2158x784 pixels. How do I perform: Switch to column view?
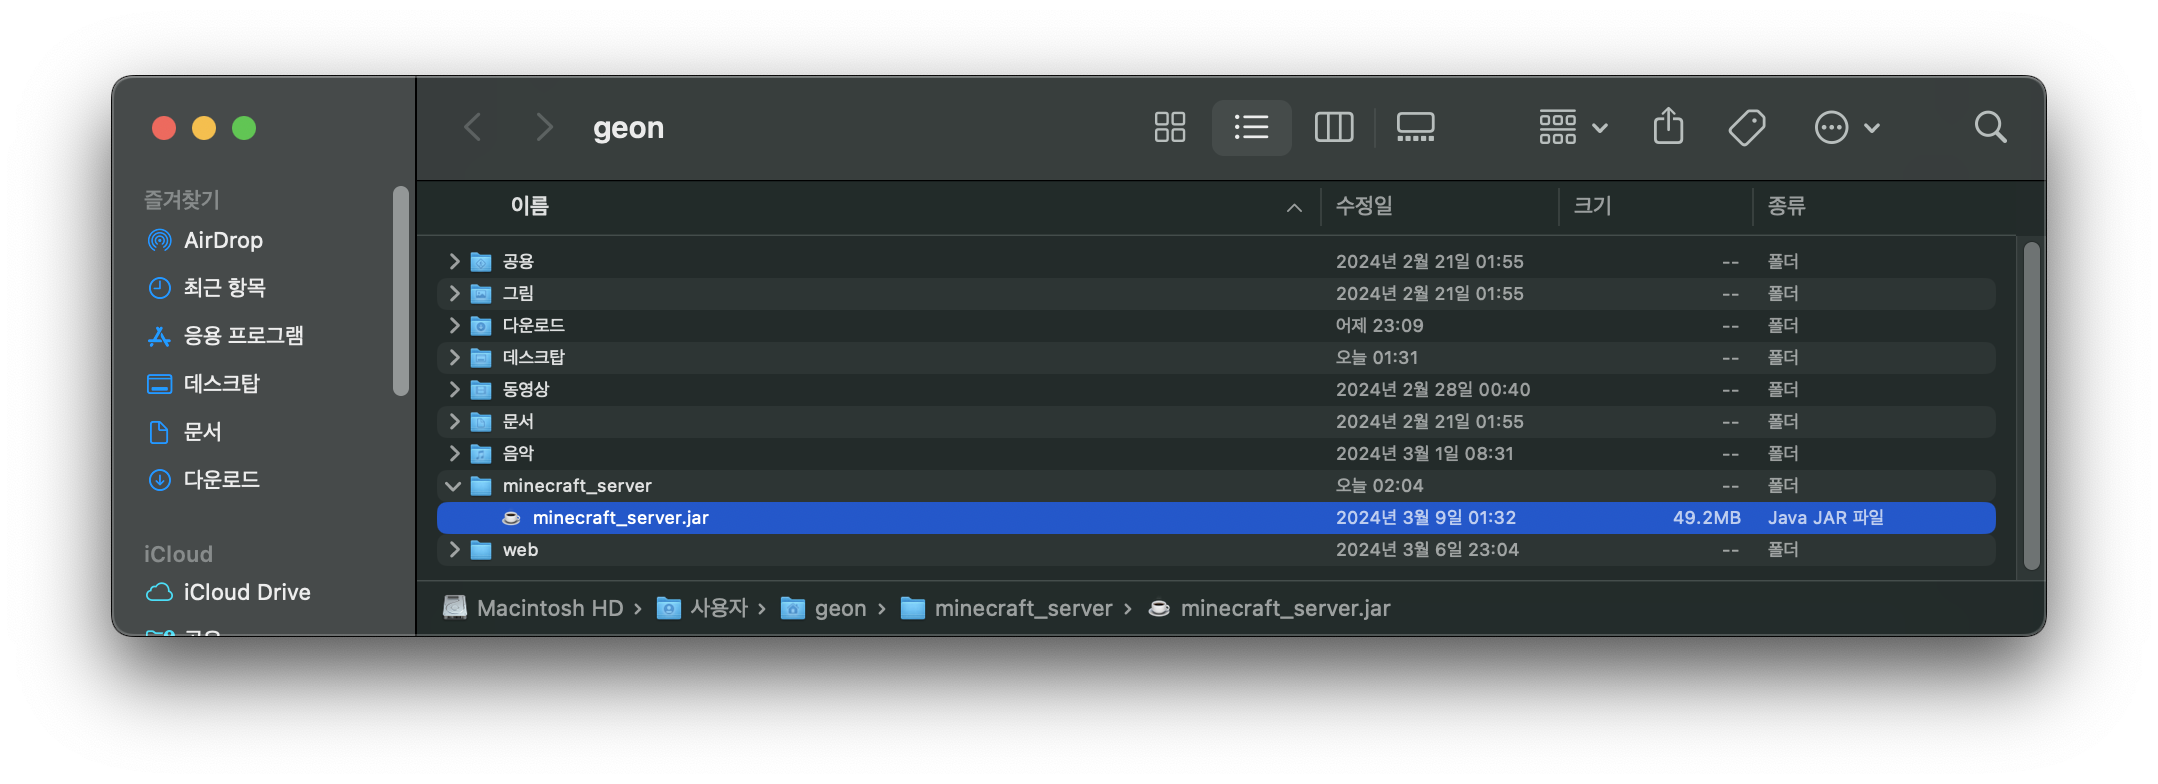(x=1333, y=127)
